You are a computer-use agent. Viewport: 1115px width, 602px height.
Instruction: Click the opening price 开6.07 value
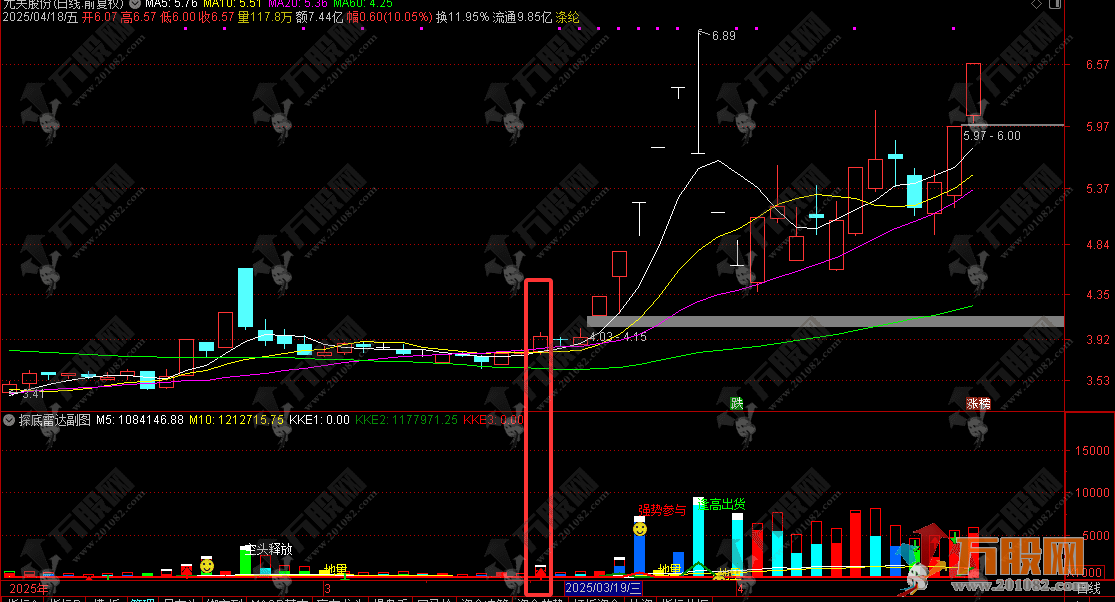point(100,17)
